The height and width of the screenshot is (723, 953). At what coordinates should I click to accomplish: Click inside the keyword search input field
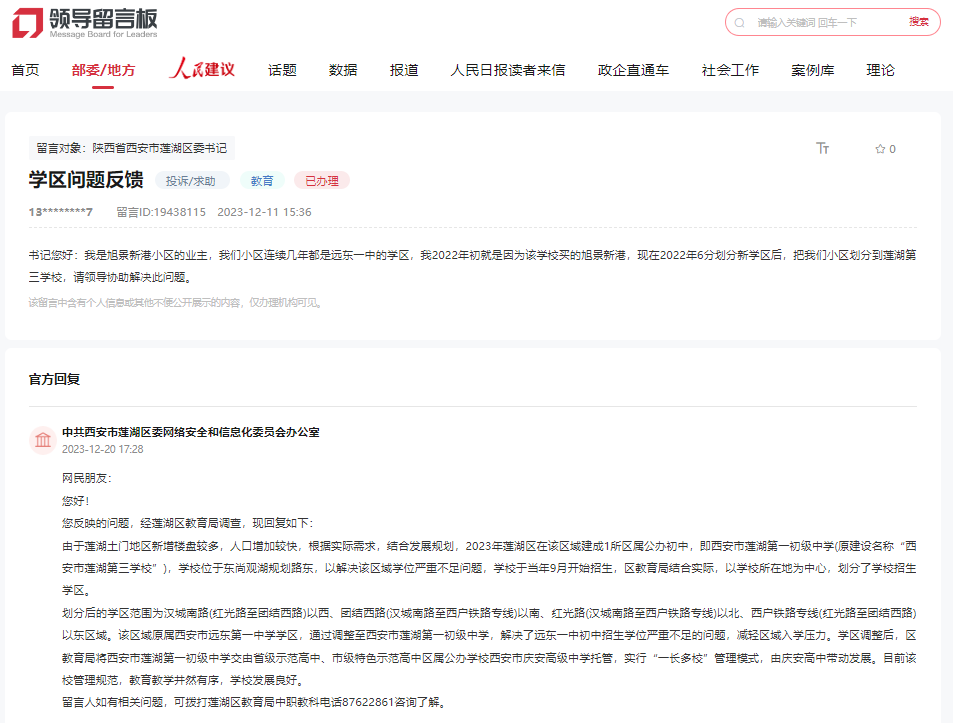click(x=820, y=22)
